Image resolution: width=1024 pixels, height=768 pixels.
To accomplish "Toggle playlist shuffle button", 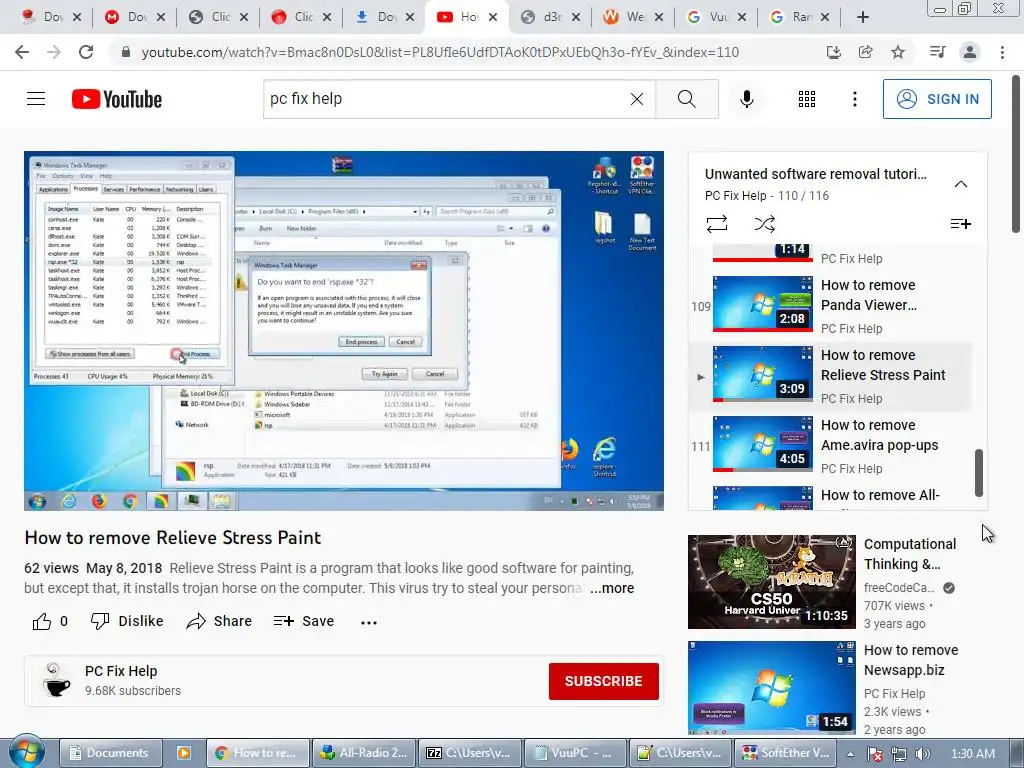I will click(764, 224).
